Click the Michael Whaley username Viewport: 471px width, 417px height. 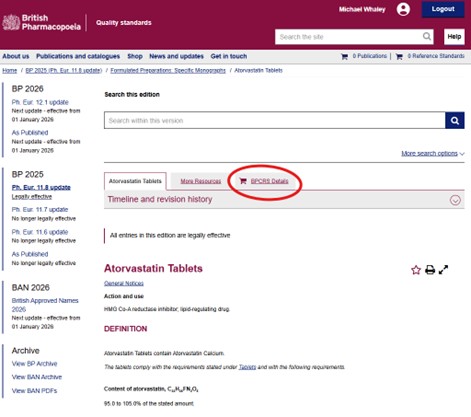(x=362, y=9)
